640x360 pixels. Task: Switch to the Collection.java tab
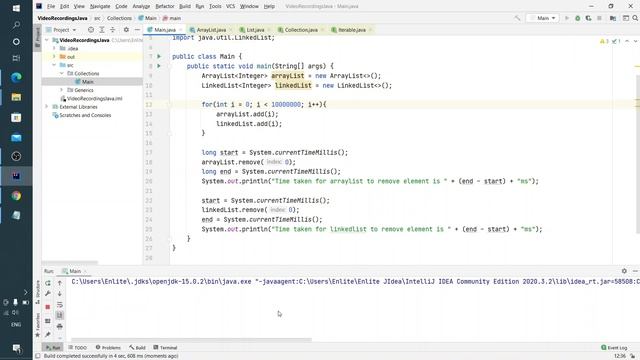301,30
